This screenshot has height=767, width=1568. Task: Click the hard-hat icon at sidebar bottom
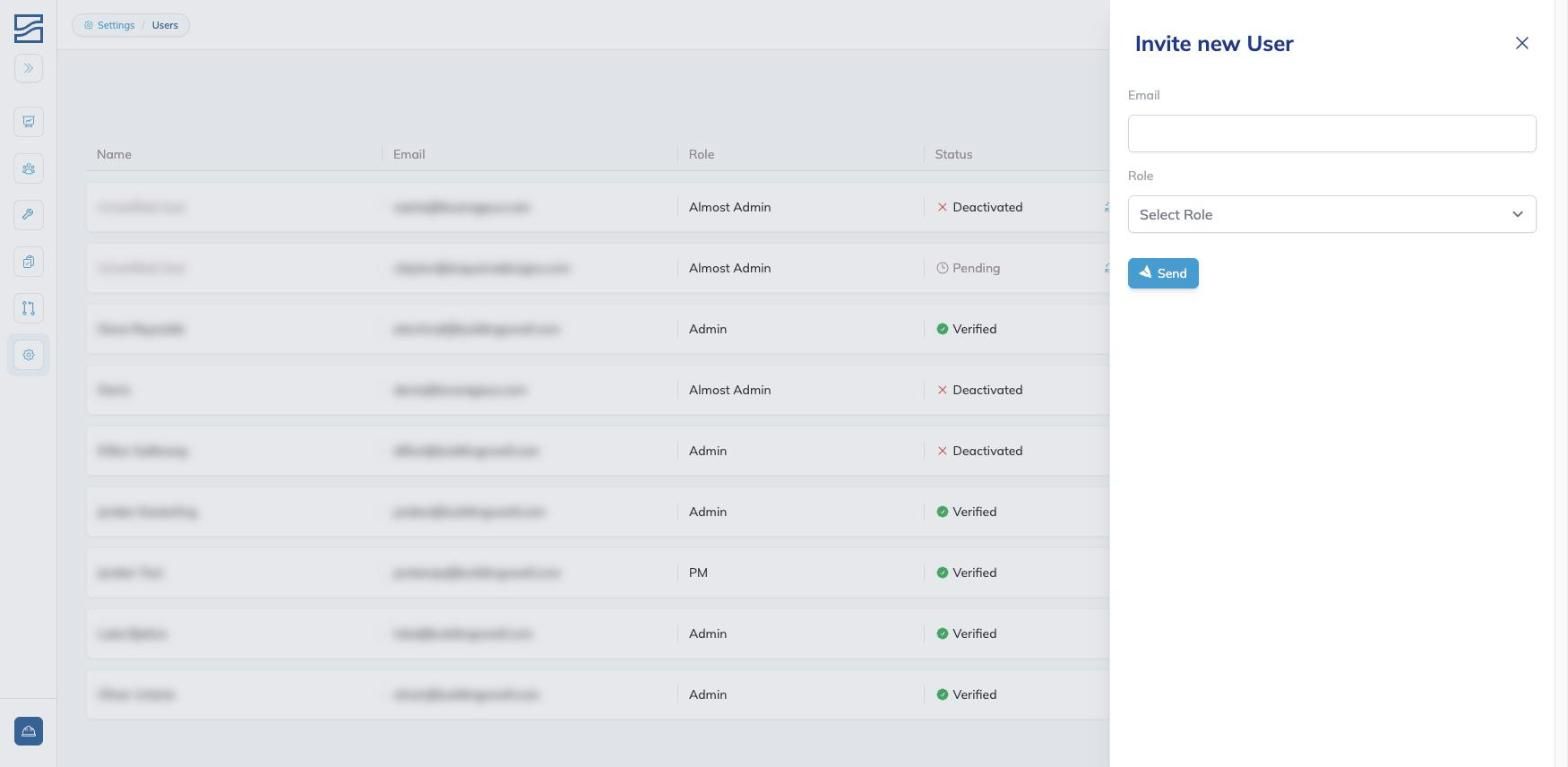click(28, 731)
